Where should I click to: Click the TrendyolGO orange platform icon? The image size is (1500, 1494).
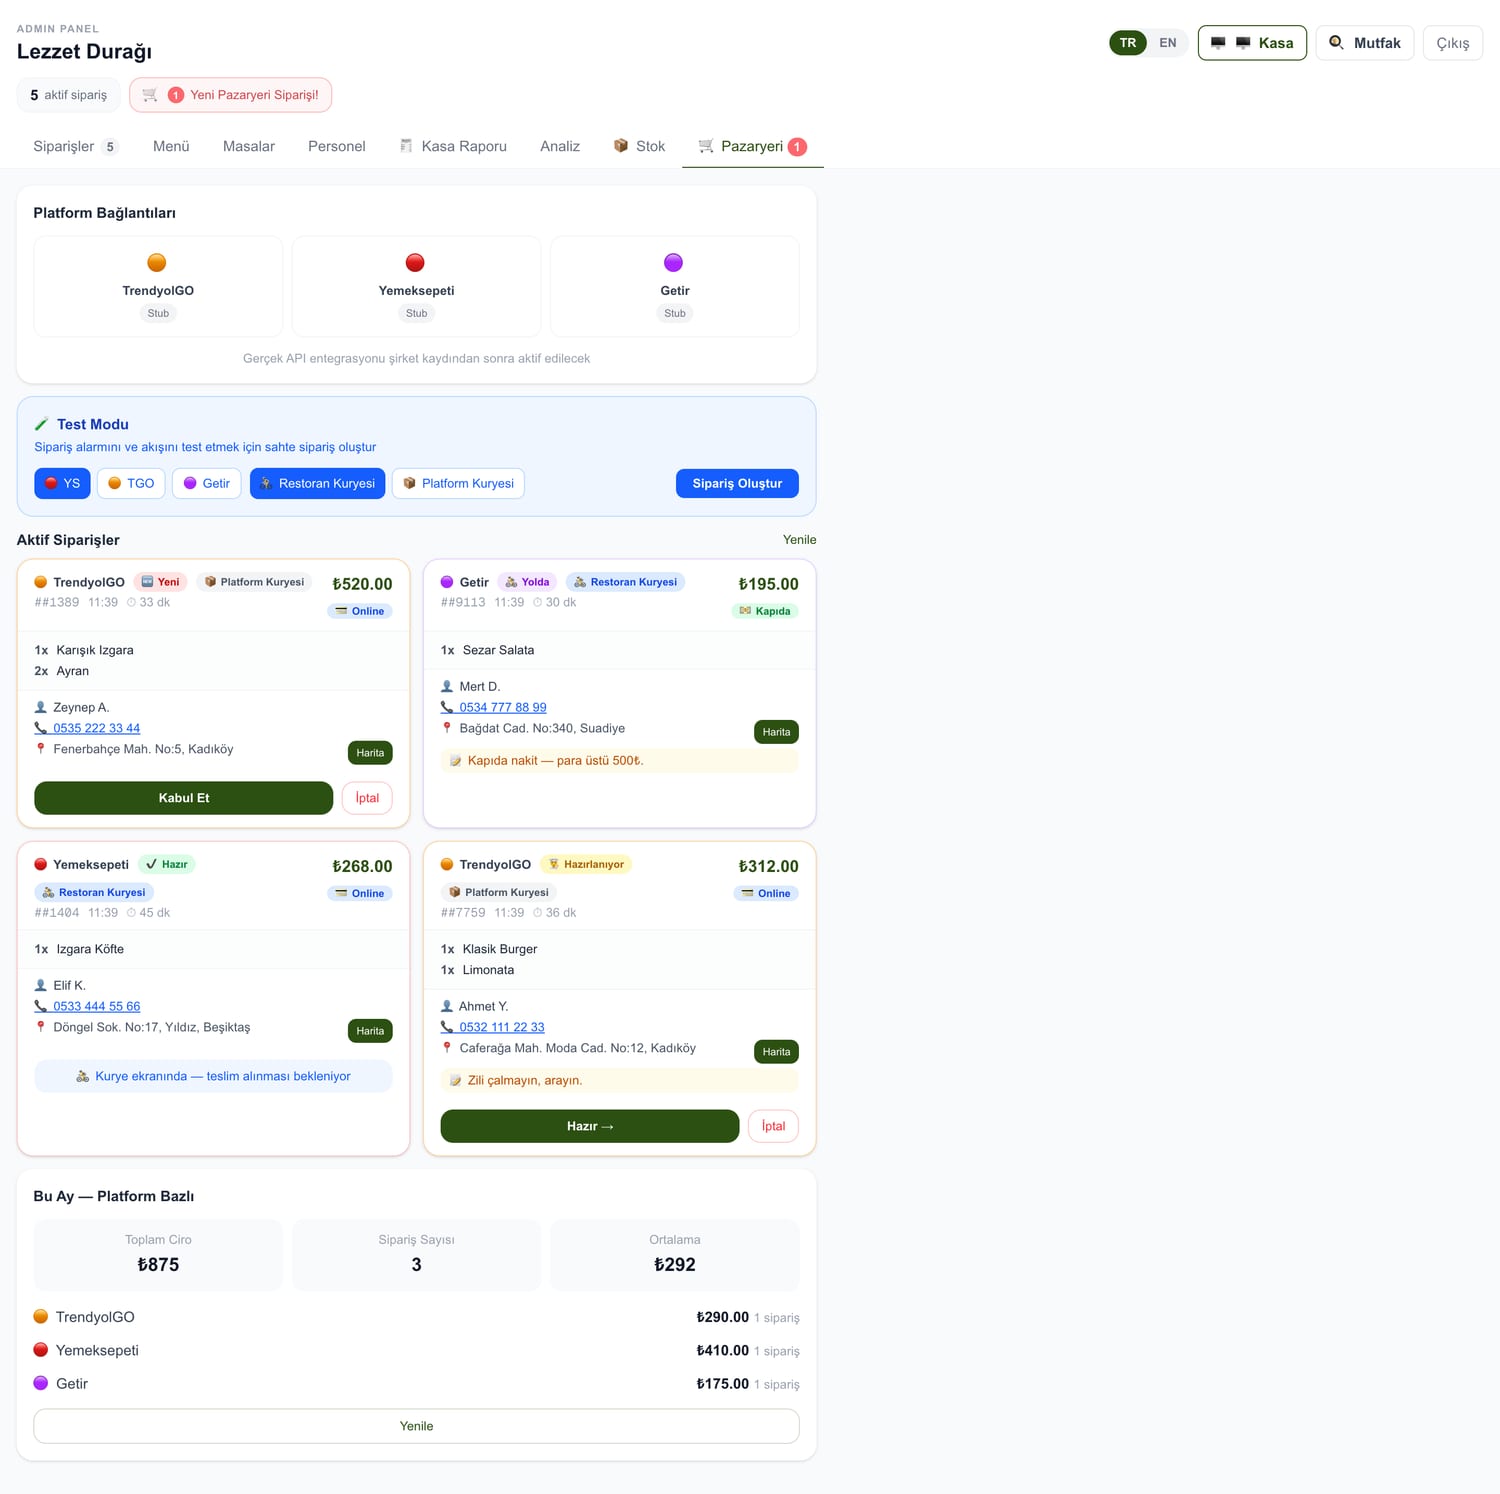157,262
